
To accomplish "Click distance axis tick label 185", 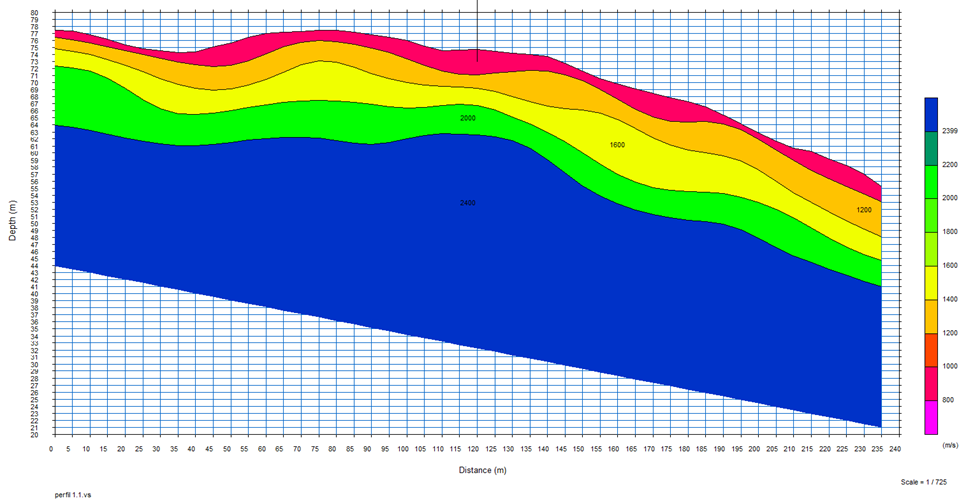I will coord(702,449).
